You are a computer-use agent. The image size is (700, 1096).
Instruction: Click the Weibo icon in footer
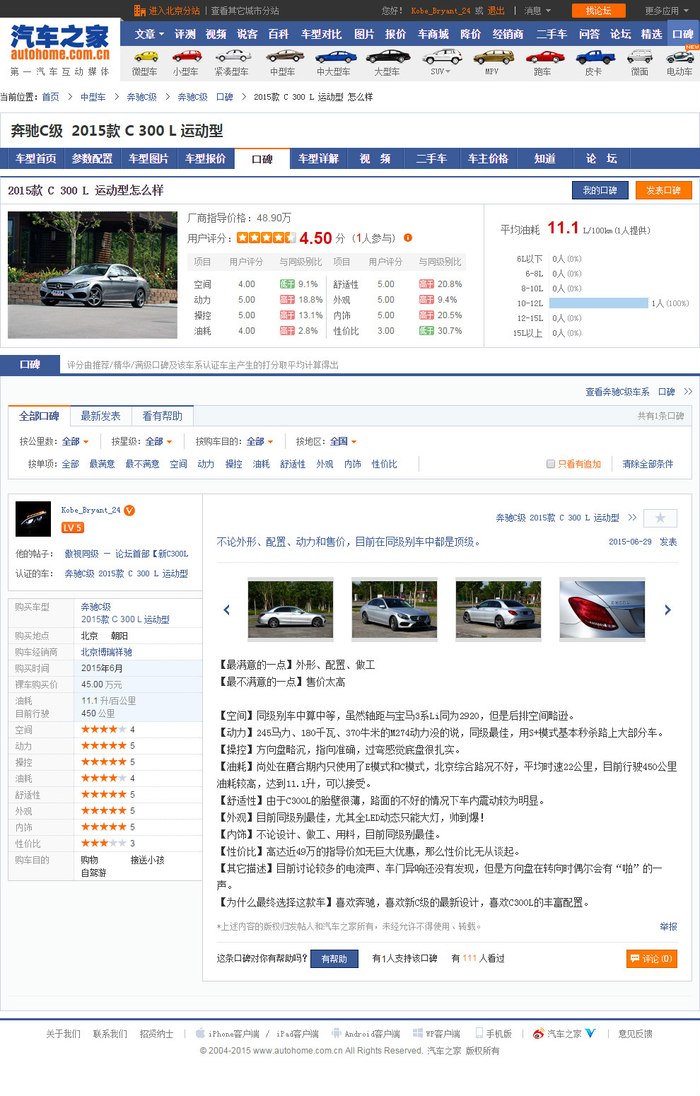coord(538,1034)
